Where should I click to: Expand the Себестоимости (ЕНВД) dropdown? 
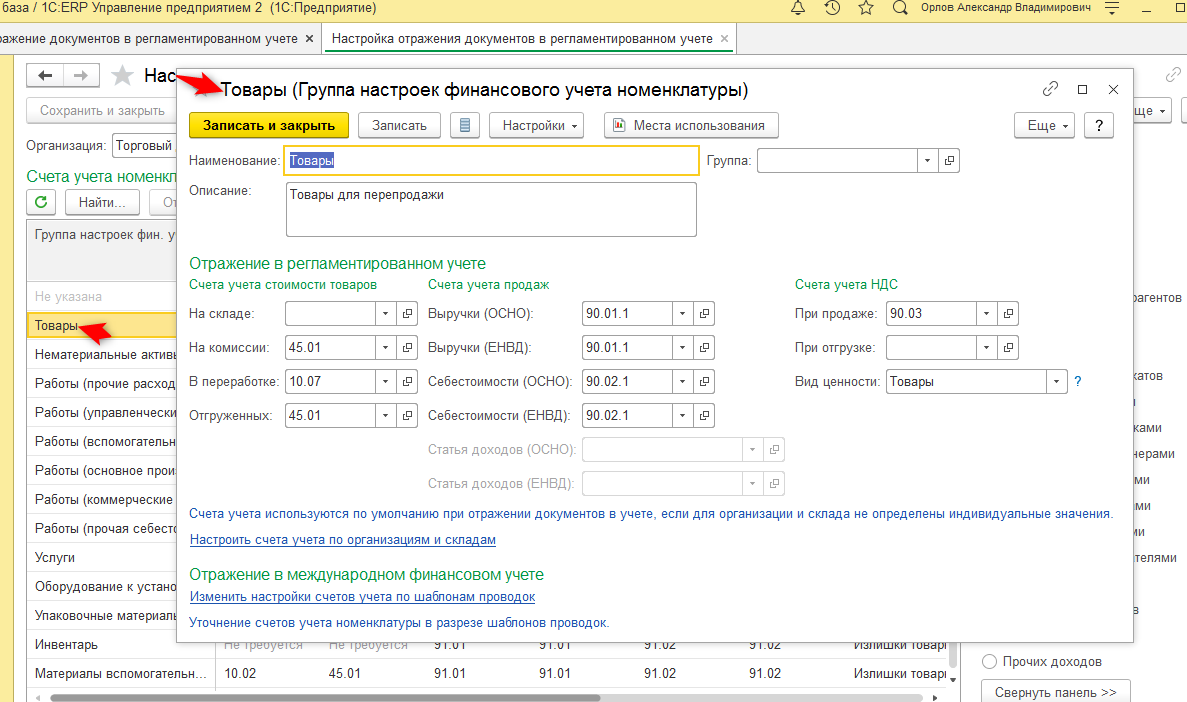tap(682, 416)
